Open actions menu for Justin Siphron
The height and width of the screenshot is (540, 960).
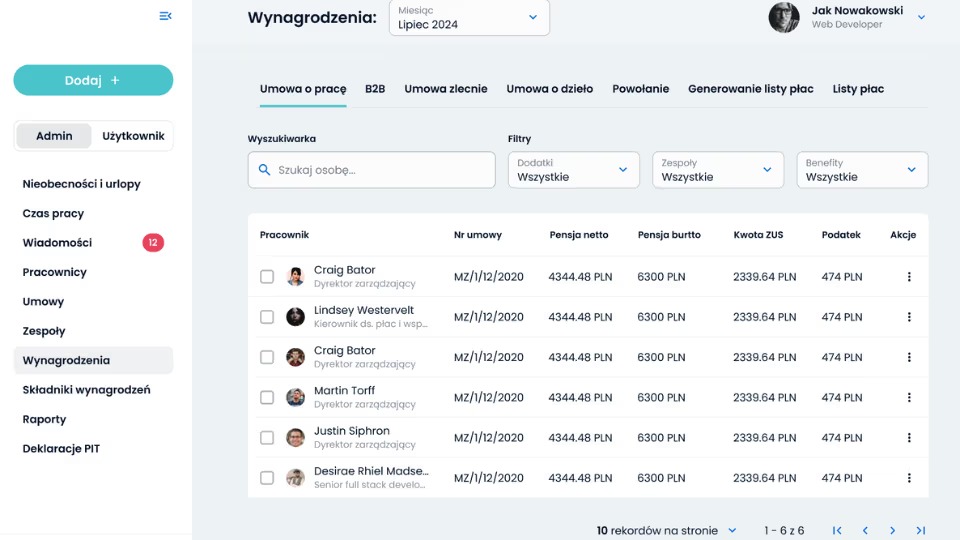pos(909,438)
